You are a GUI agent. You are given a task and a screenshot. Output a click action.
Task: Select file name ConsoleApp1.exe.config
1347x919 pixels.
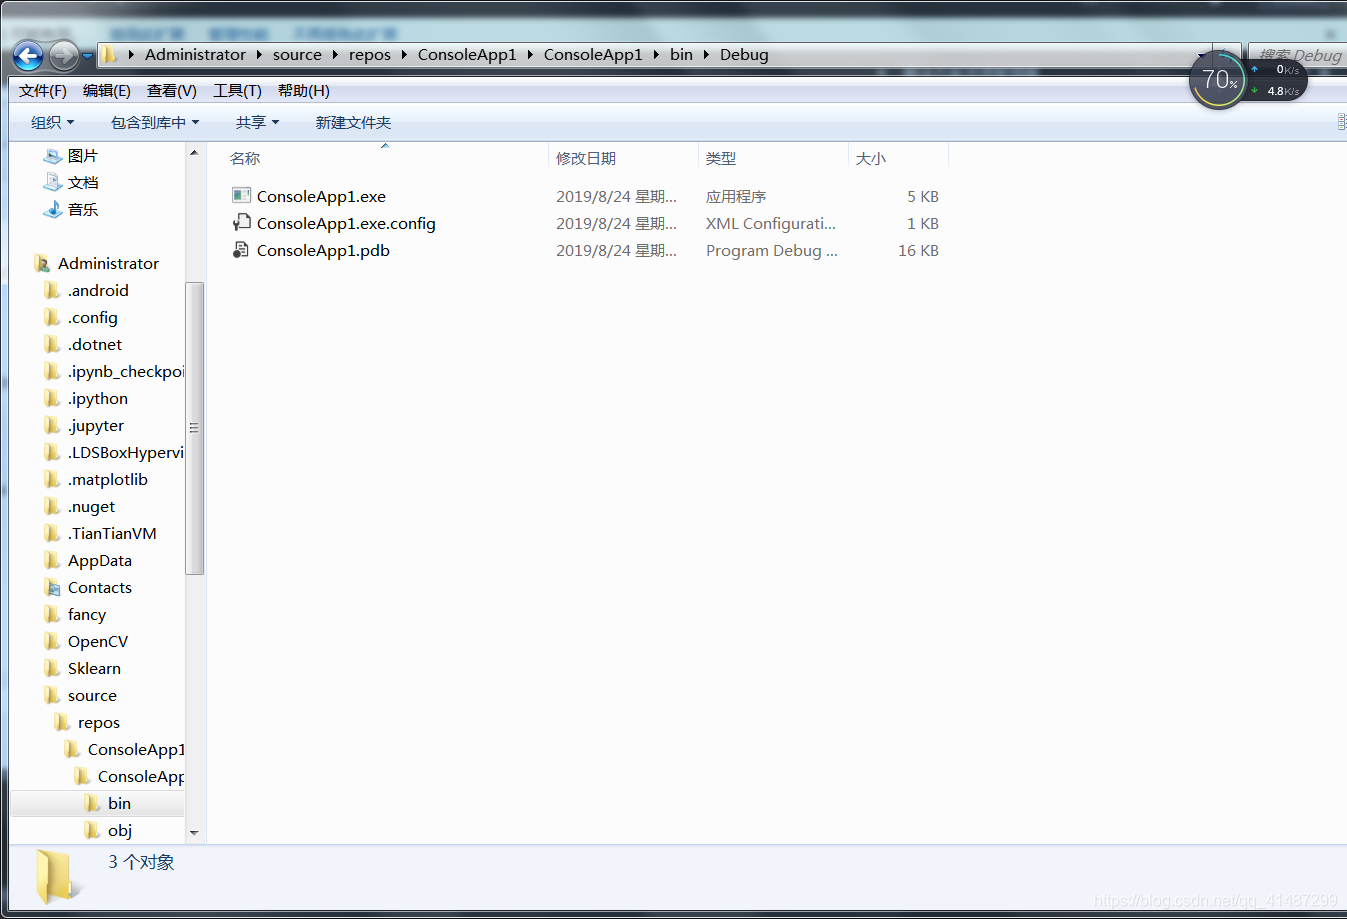click(x=346, y=224)
